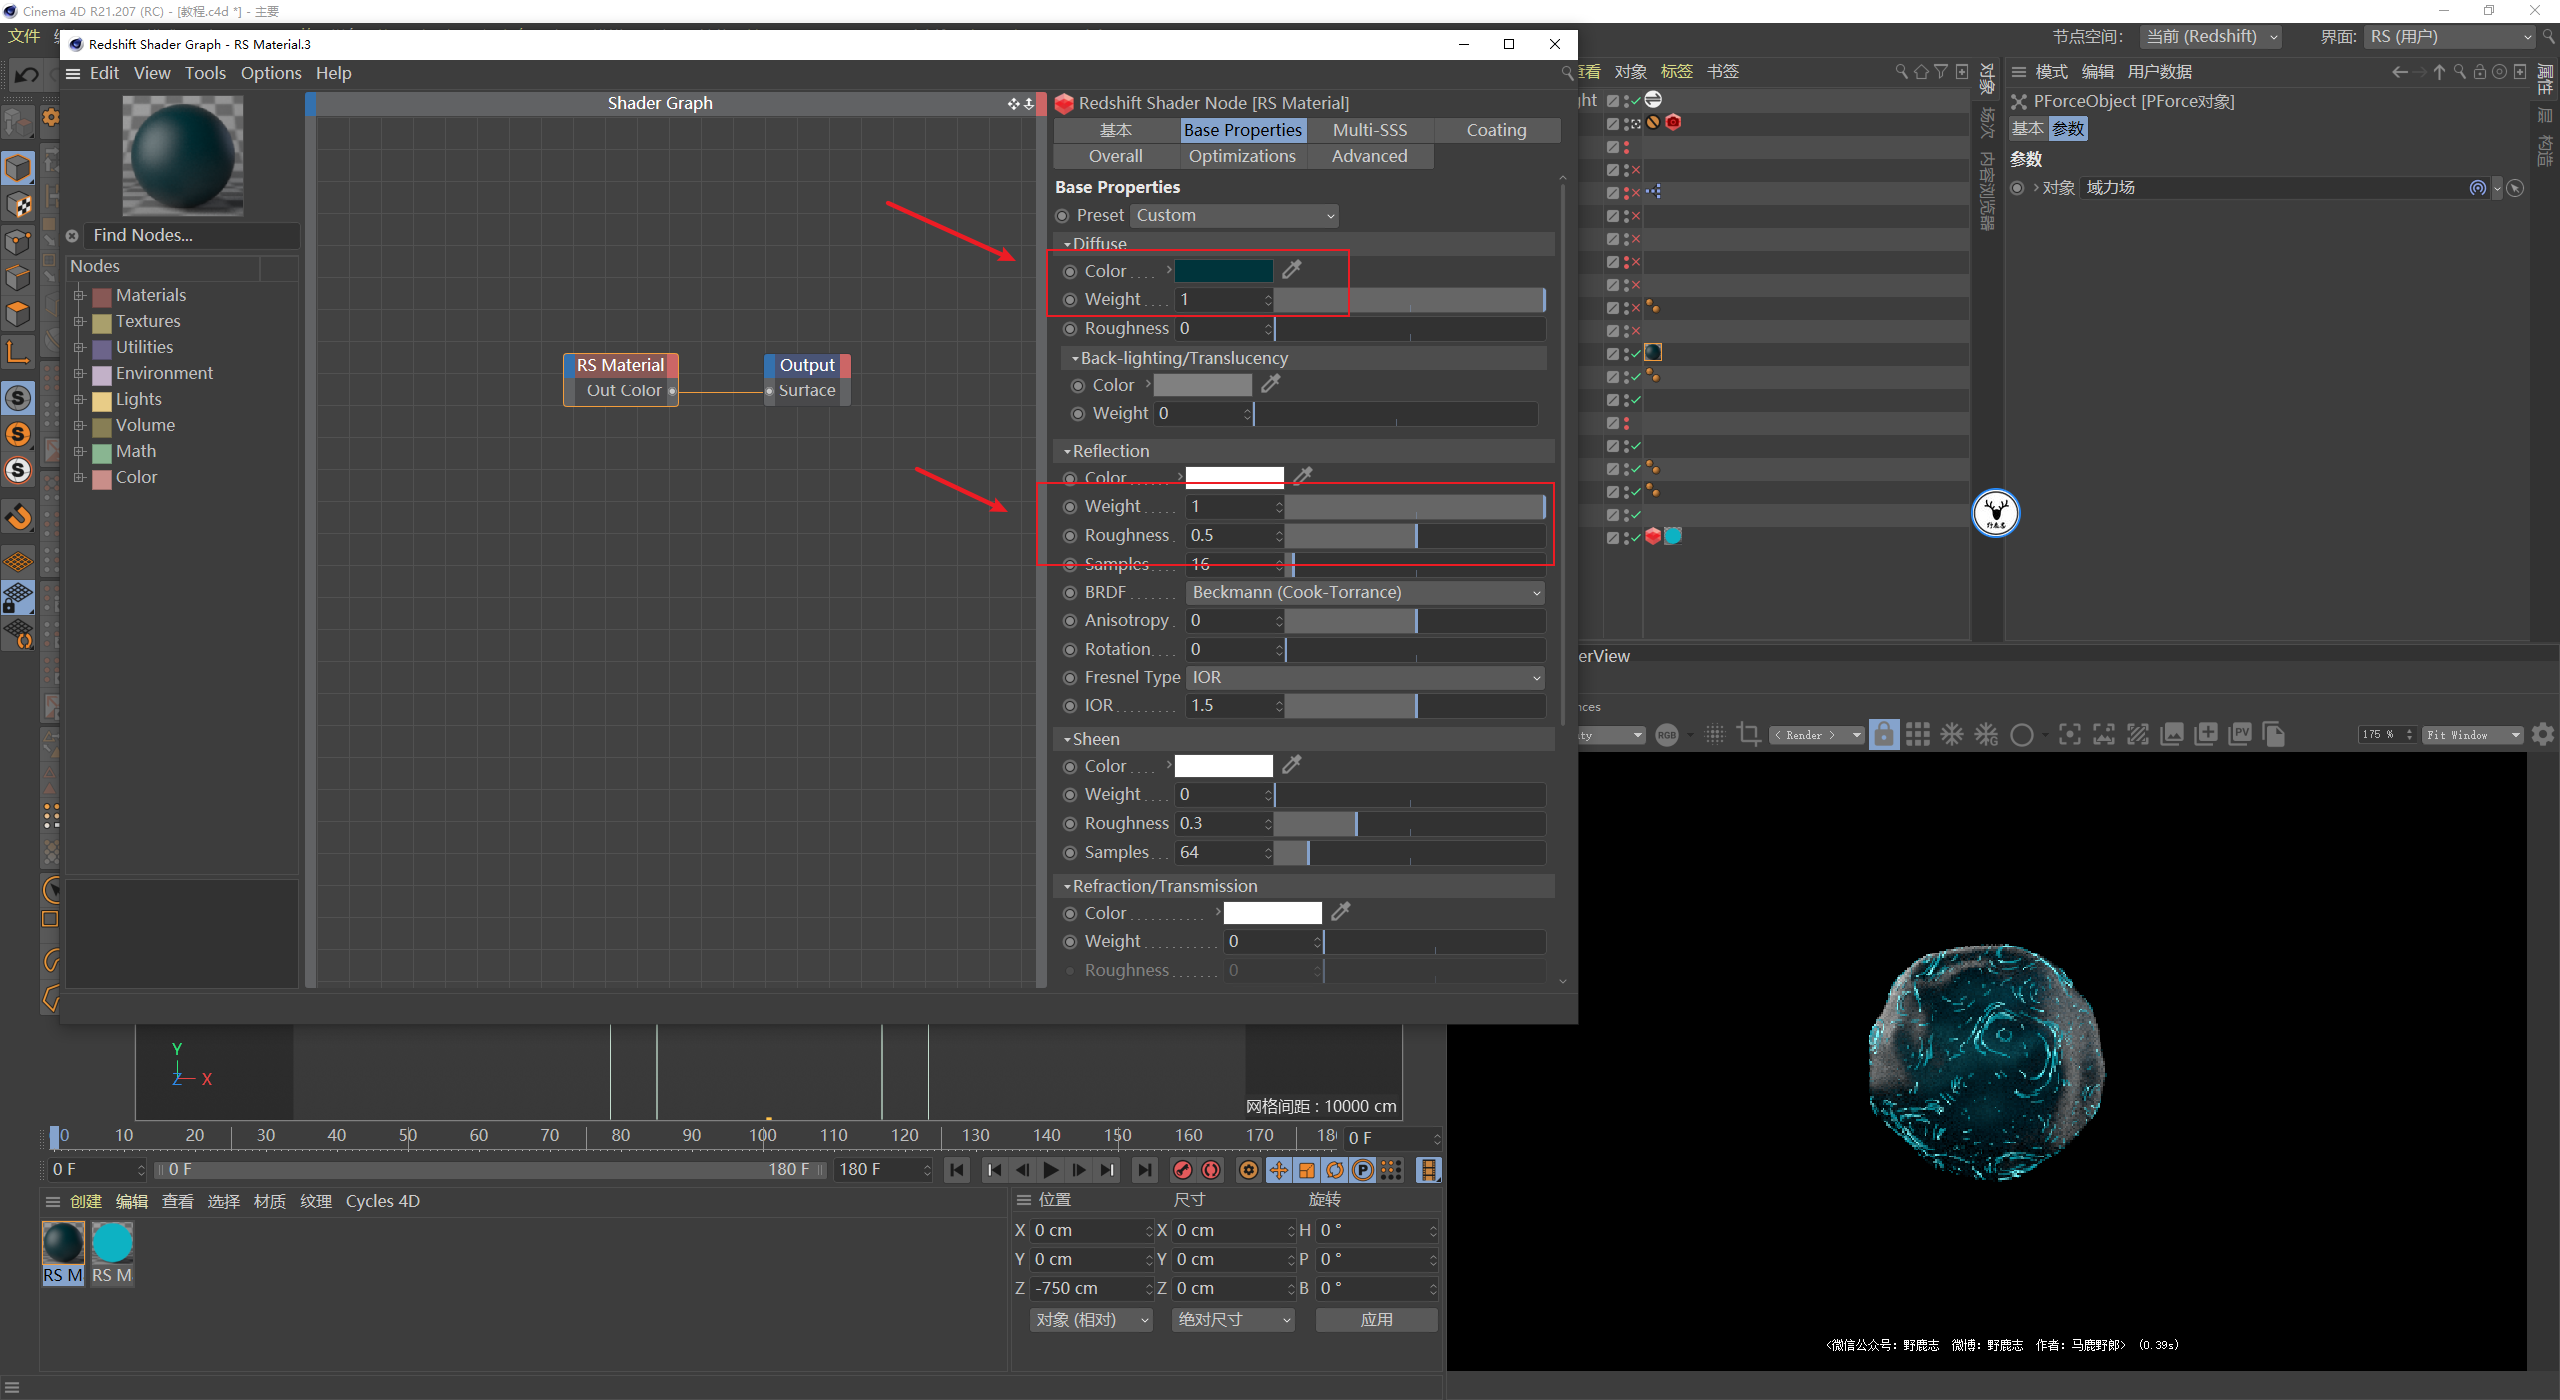Open the Tools menu in Shader Graph
Screen dimensions: 2560x1400
(205, 73)
